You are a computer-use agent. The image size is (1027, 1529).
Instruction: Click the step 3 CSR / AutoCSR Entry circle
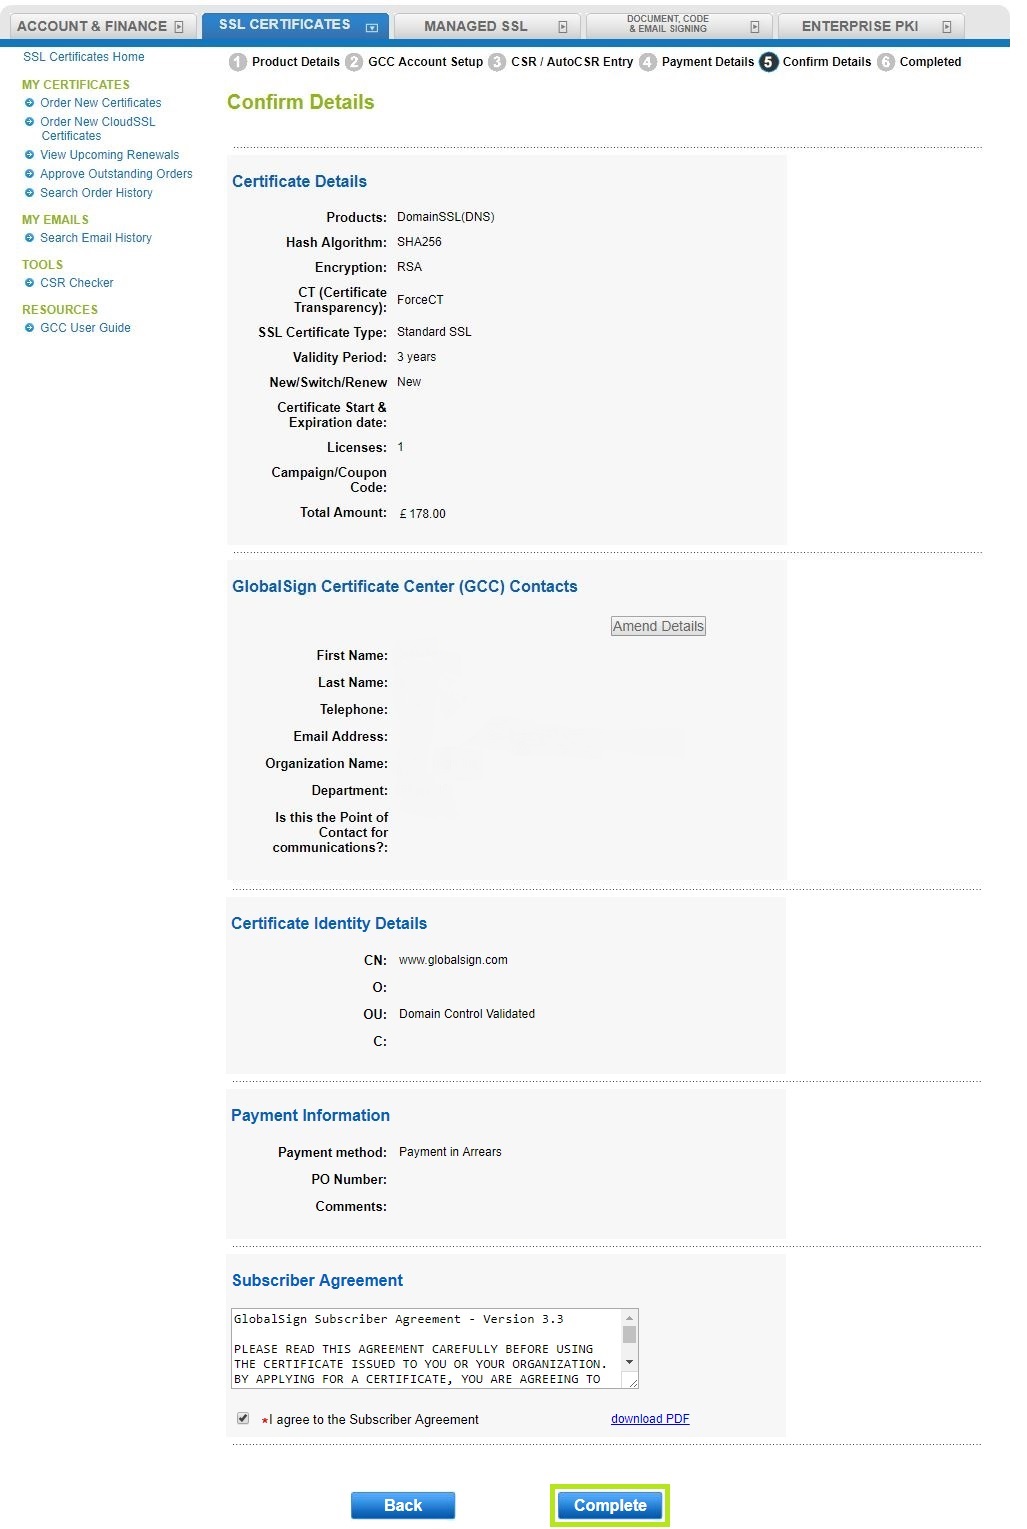click(497, 61)
